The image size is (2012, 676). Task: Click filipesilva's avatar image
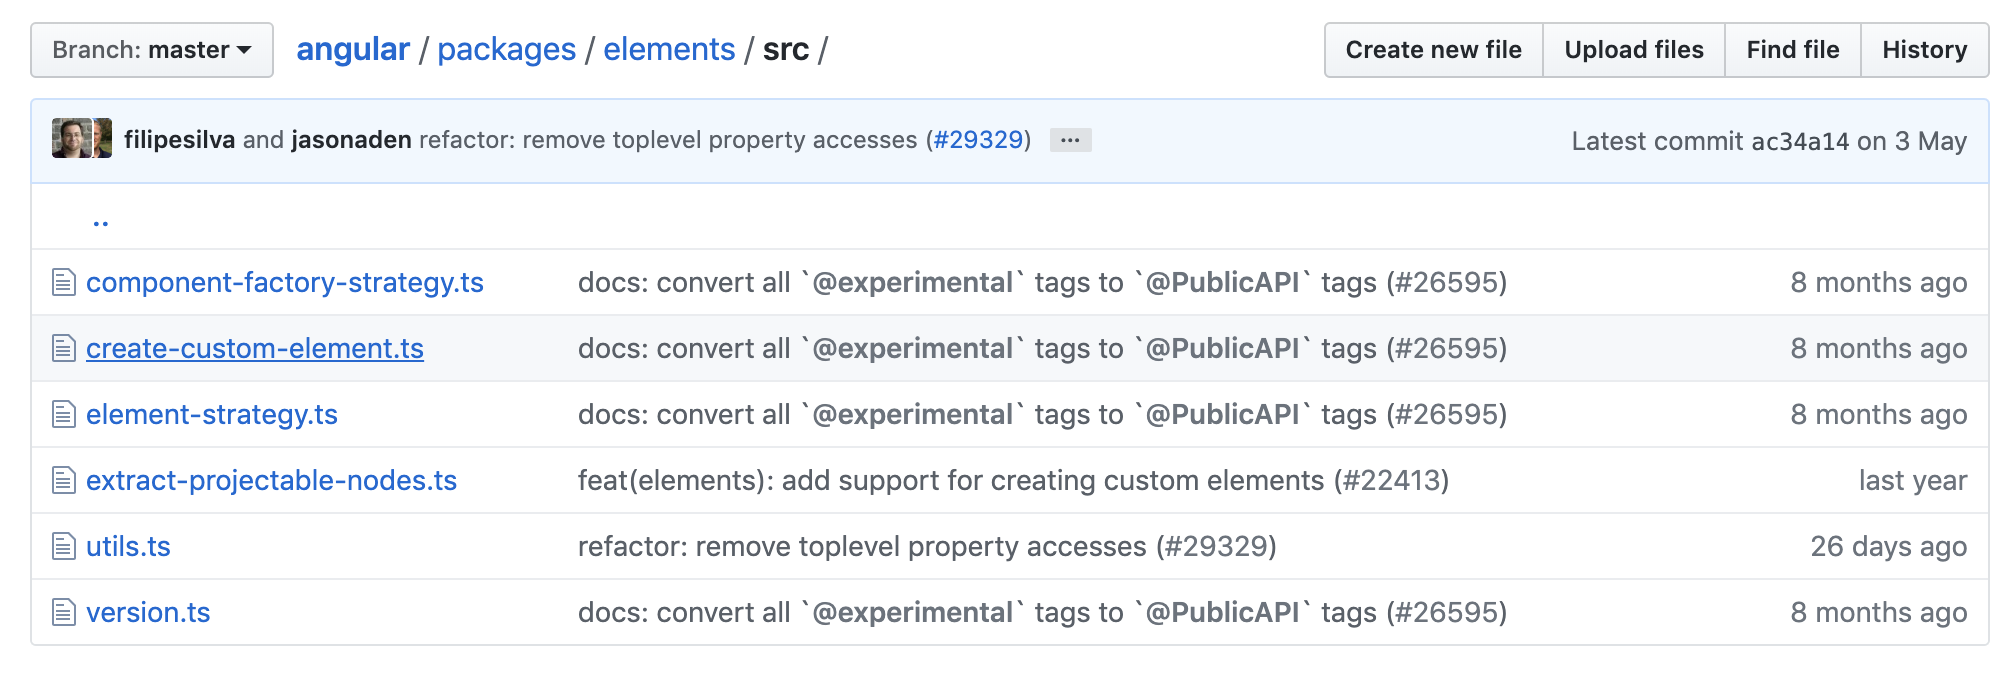point(71,139)
